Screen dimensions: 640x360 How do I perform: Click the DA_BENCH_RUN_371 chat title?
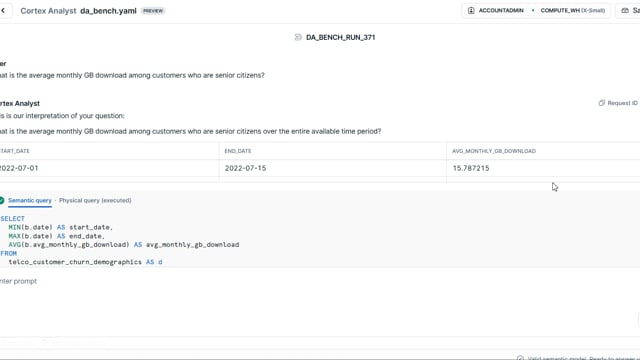340,37
